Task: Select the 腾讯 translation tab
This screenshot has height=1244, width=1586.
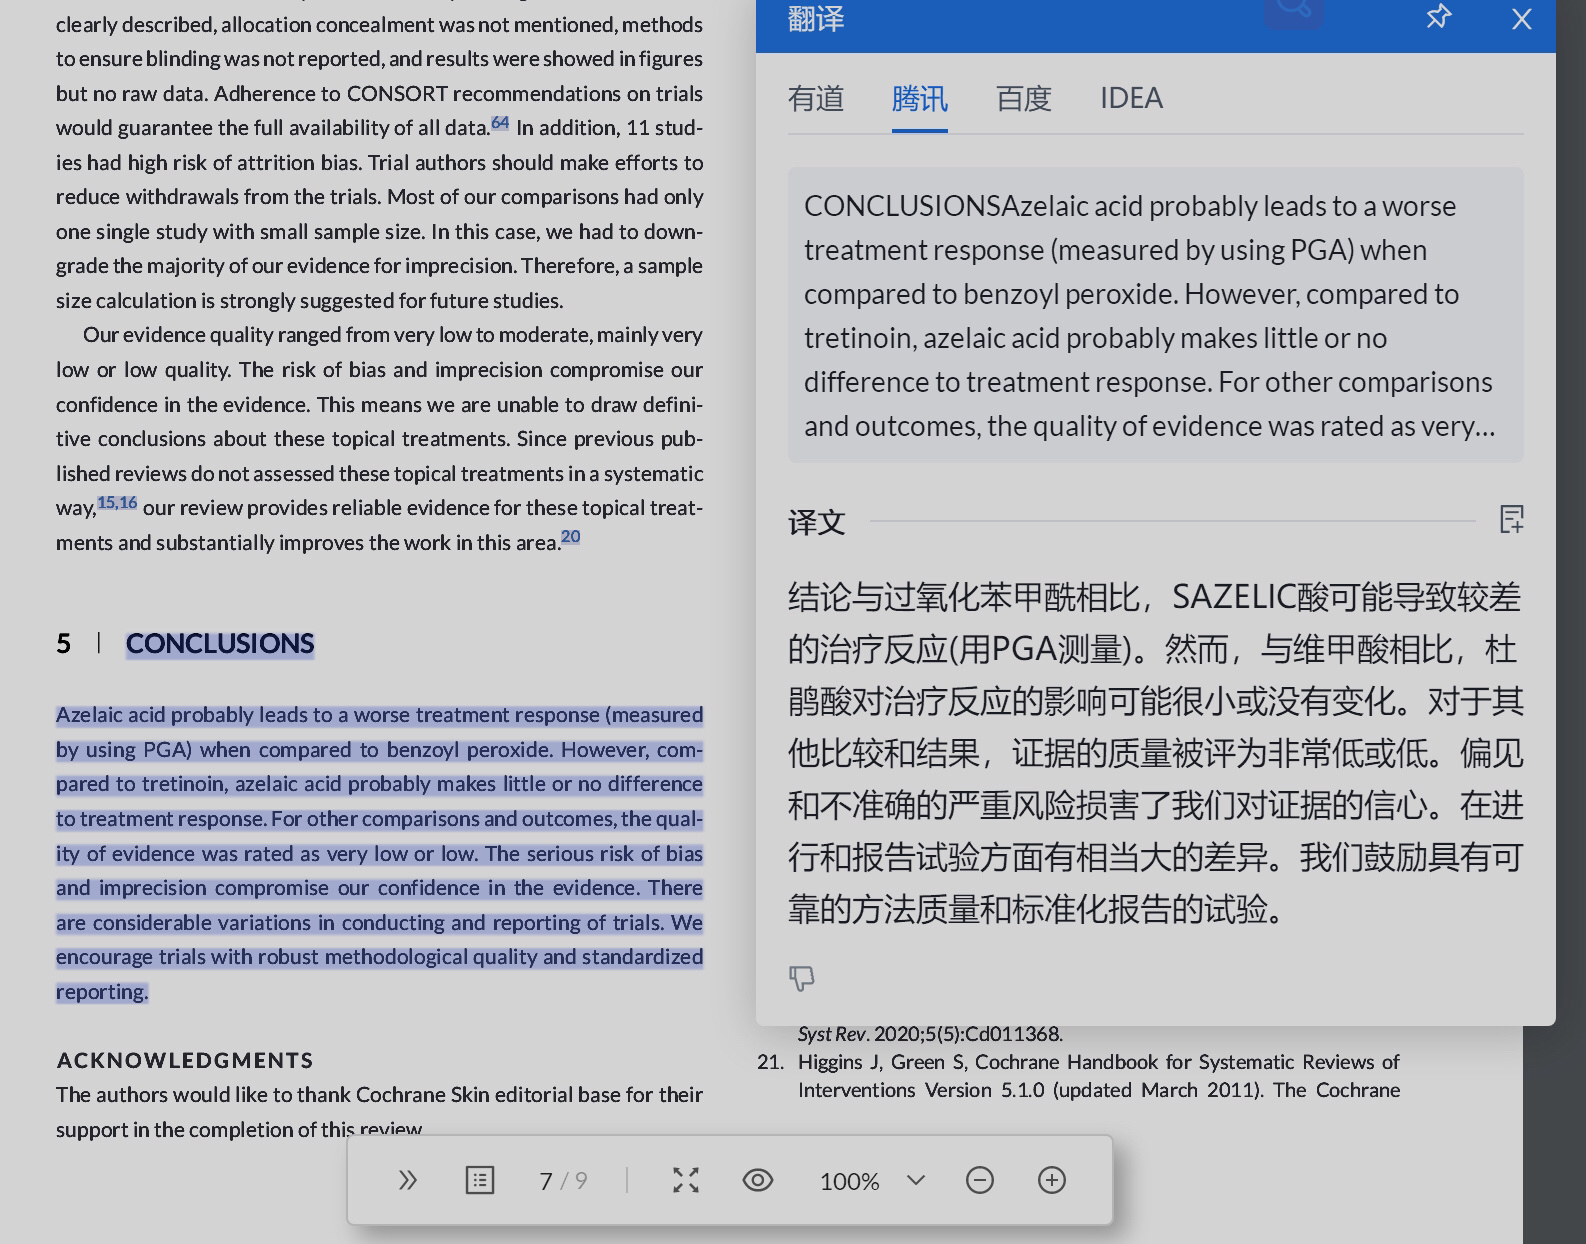Action: (x=919, y=98)
